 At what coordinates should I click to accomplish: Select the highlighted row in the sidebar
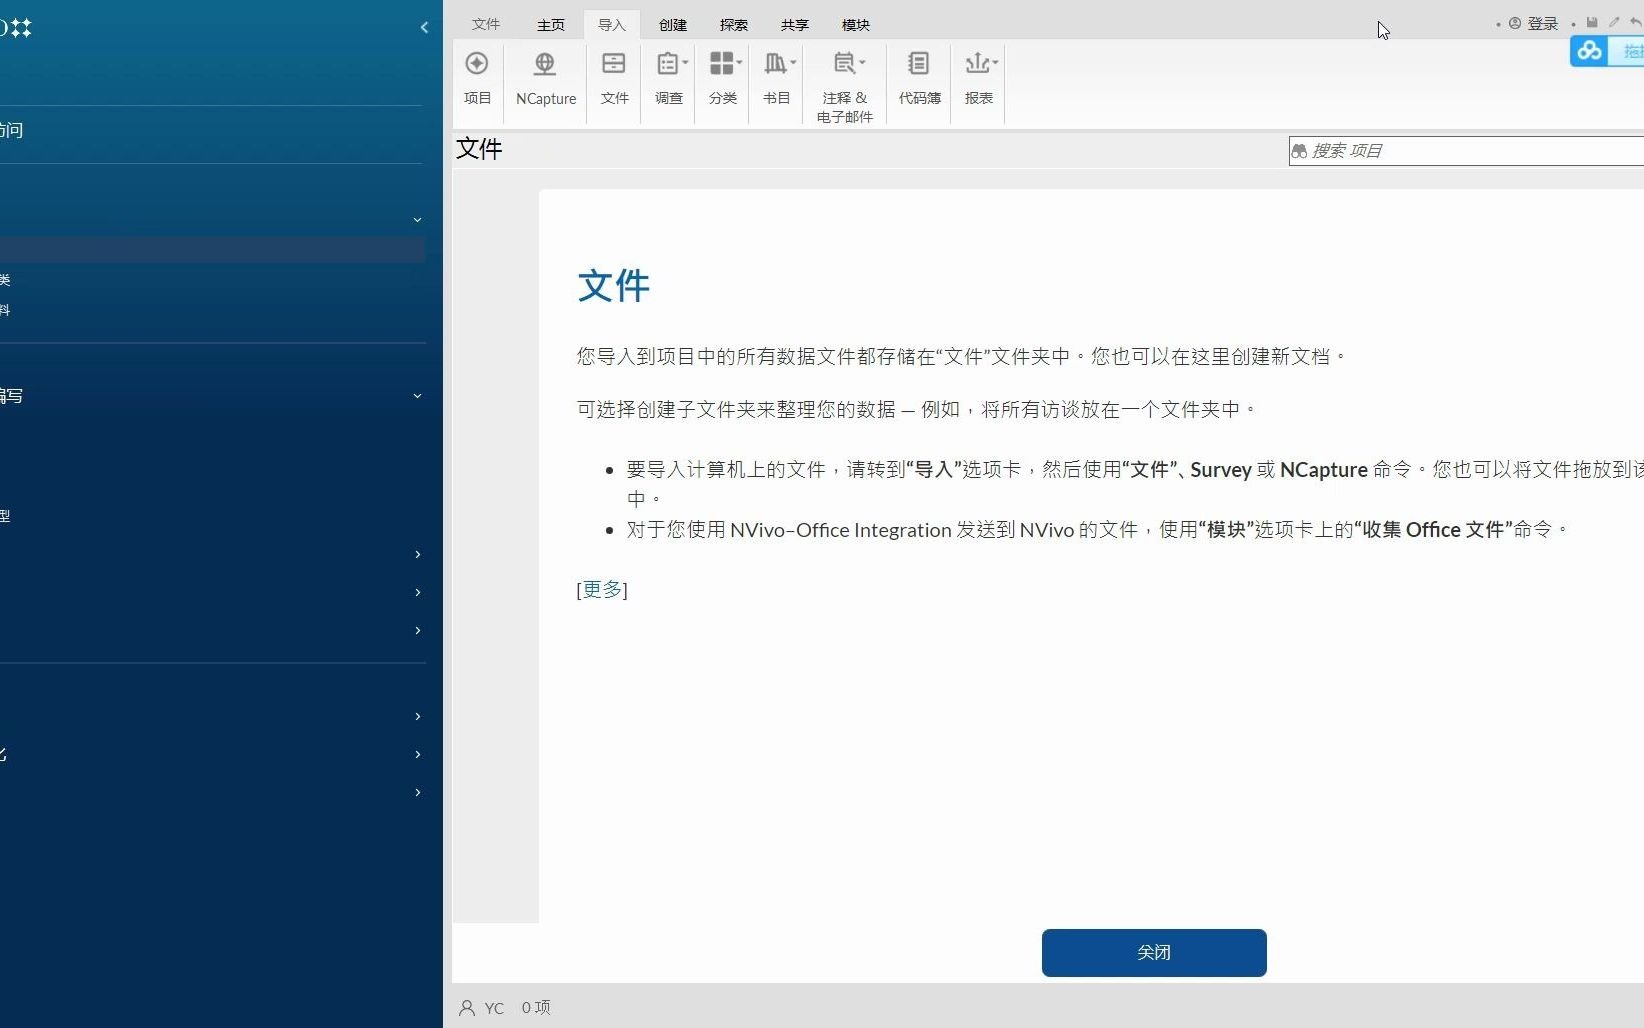pyautogui.click(x=212, y=250)
